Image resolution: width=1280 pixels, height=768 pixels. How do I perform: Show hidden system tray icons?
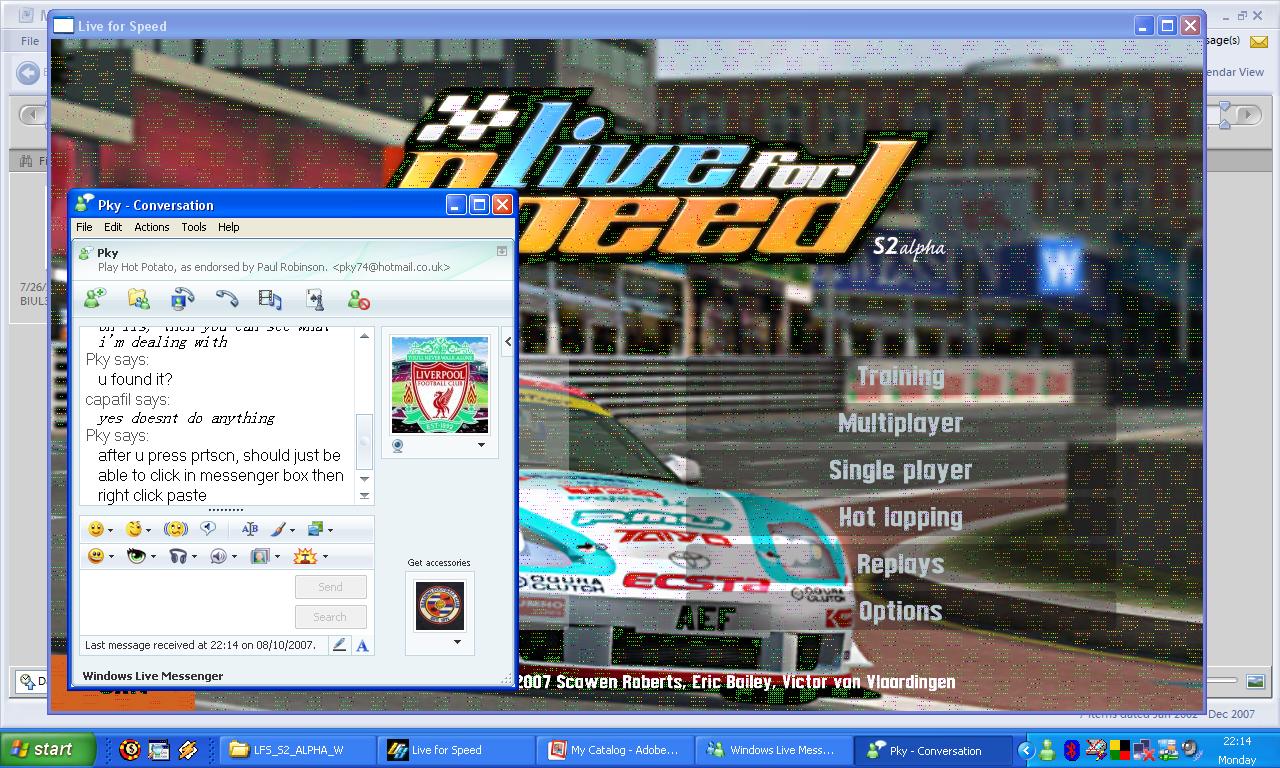coord(1026,749)
